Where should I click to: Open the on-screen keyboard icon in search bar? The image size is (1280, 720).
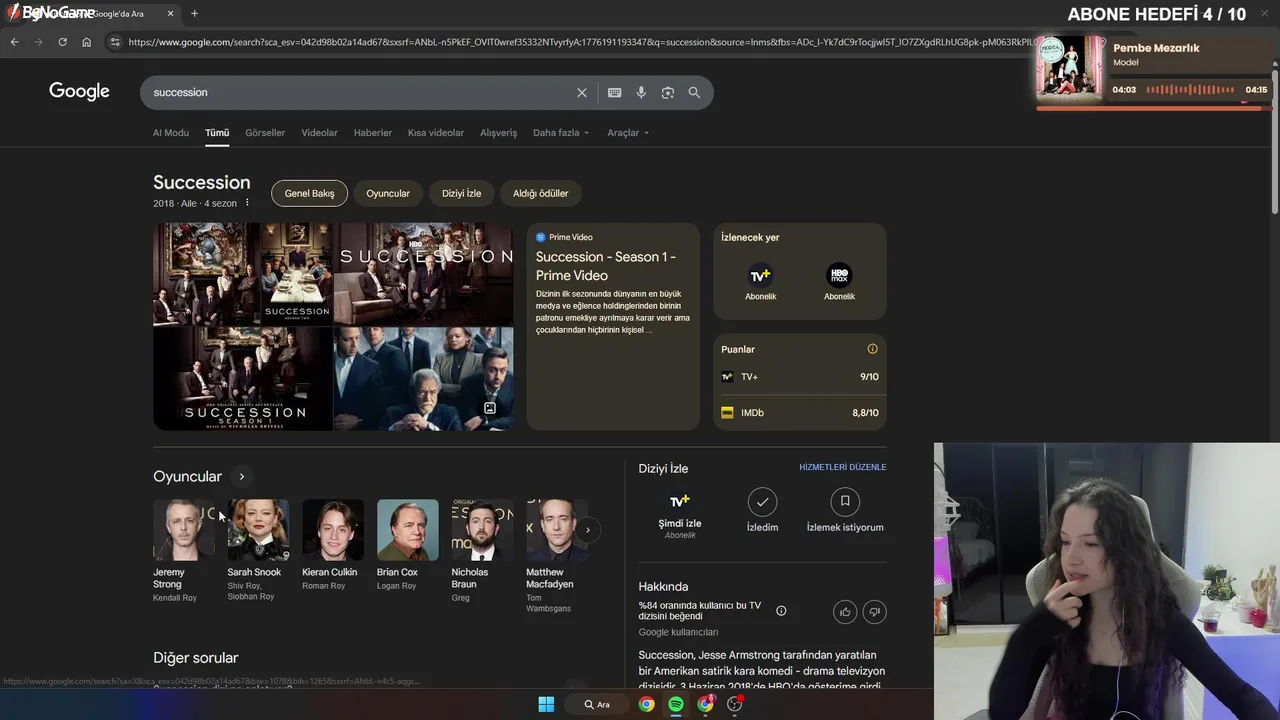coord(614,92)
